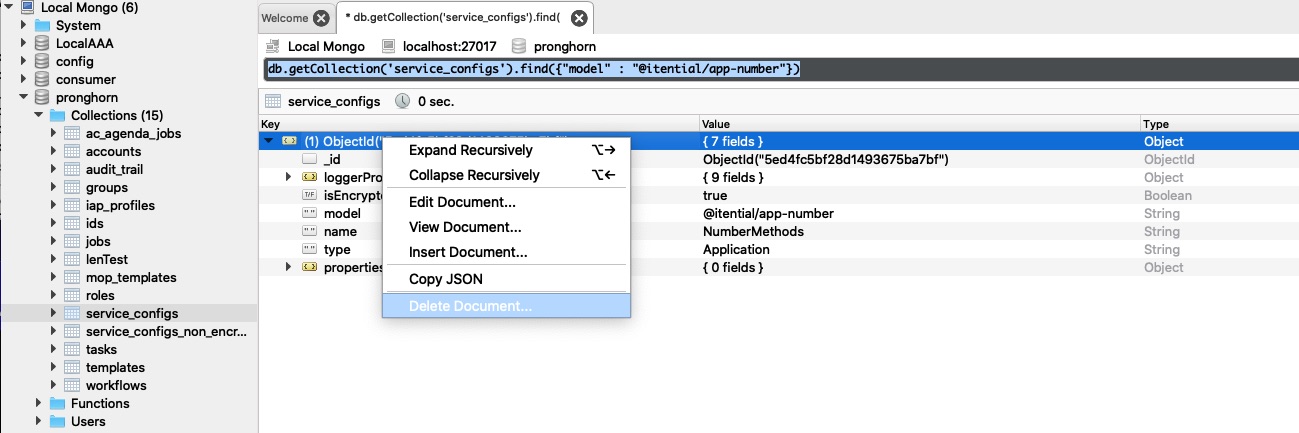Expand the loggerProps field row
This screenshot has width=1299, height=433.
click(x=289, y=177)
